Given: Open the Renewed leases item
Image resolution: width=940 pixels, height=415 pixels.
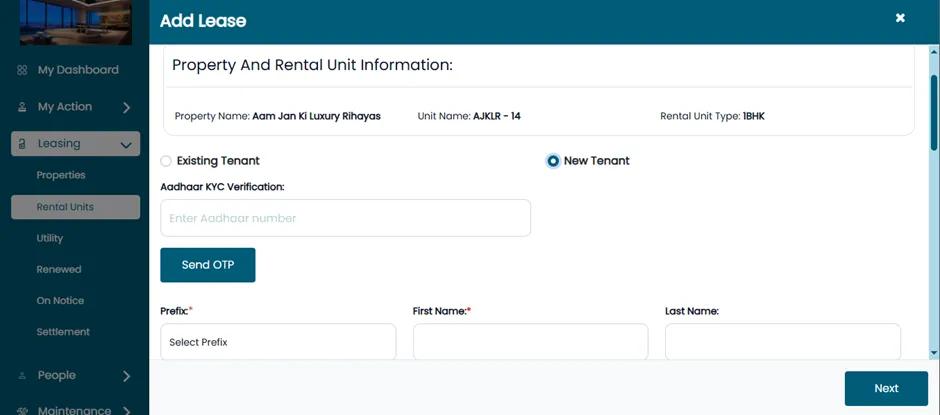Looking at the screenshot, I should point(59,269).
